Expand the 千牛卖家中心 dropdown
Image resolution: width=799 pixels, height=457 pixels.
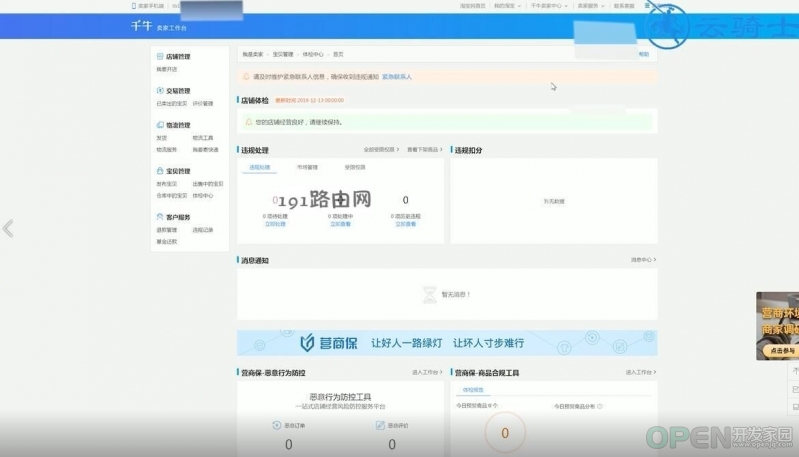549,6
